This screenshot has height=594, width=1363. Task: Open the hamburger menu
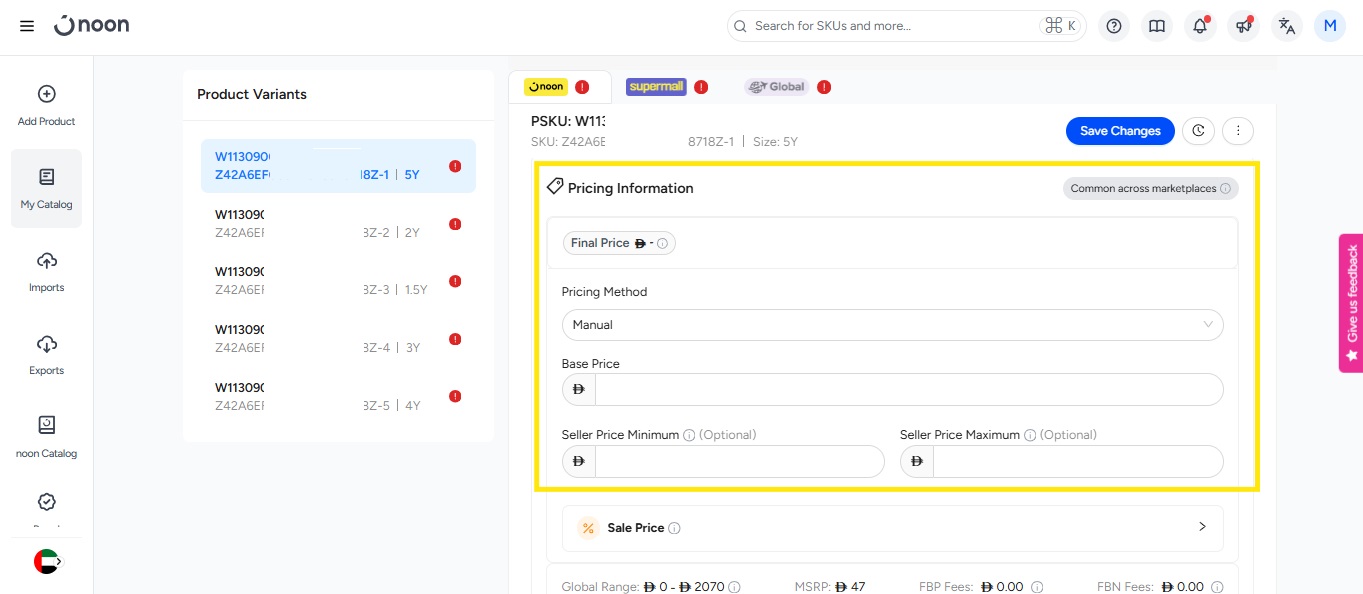point(27,26)
